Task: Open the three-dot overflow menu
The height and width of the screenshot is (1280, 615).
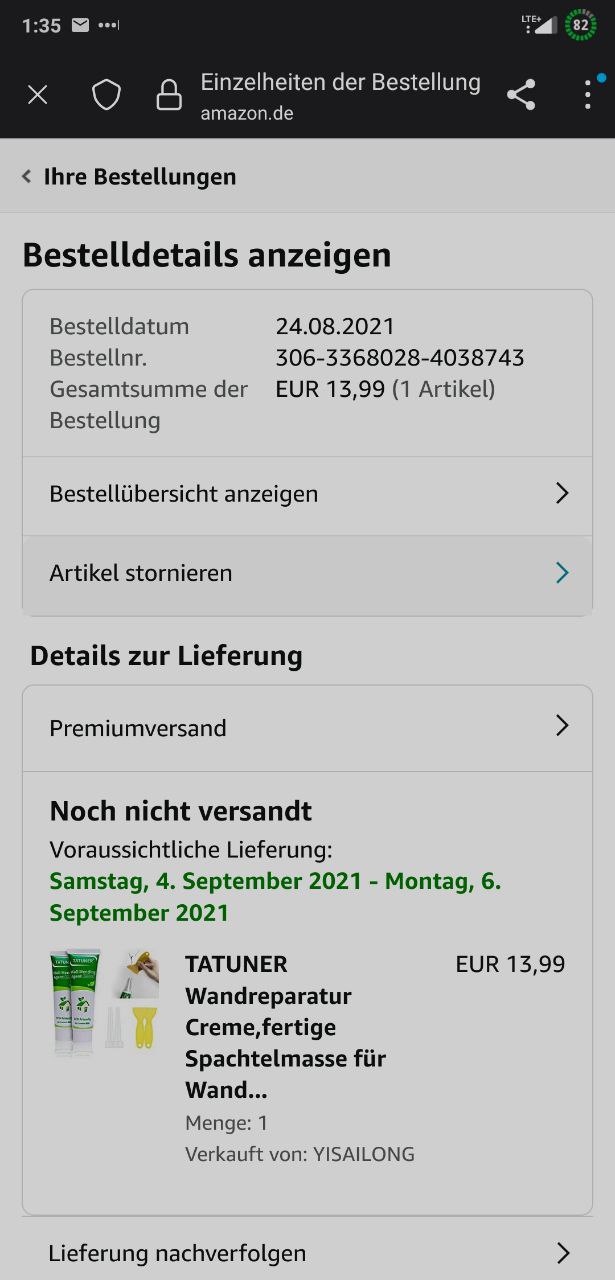Action: 587,95
